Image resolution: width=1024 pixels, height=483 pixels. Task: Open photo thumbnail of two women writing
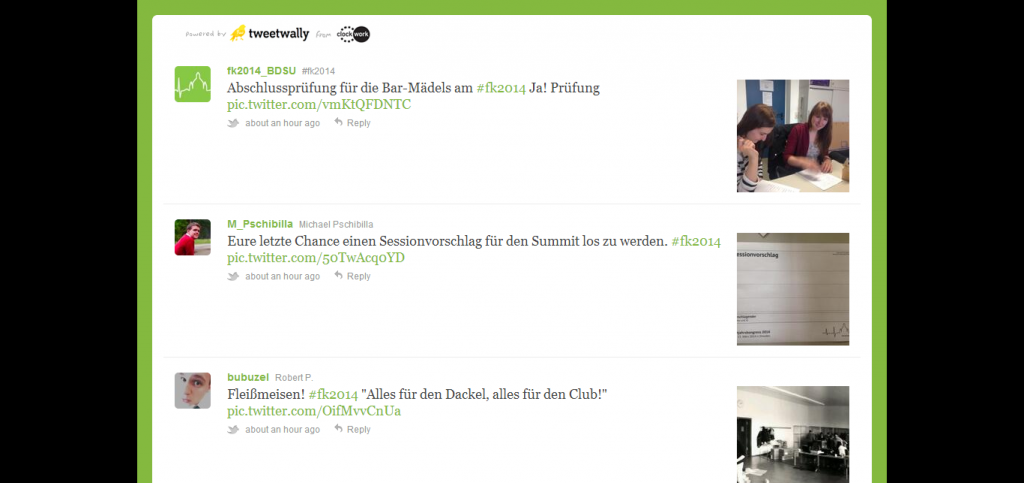tap(793, 136)
